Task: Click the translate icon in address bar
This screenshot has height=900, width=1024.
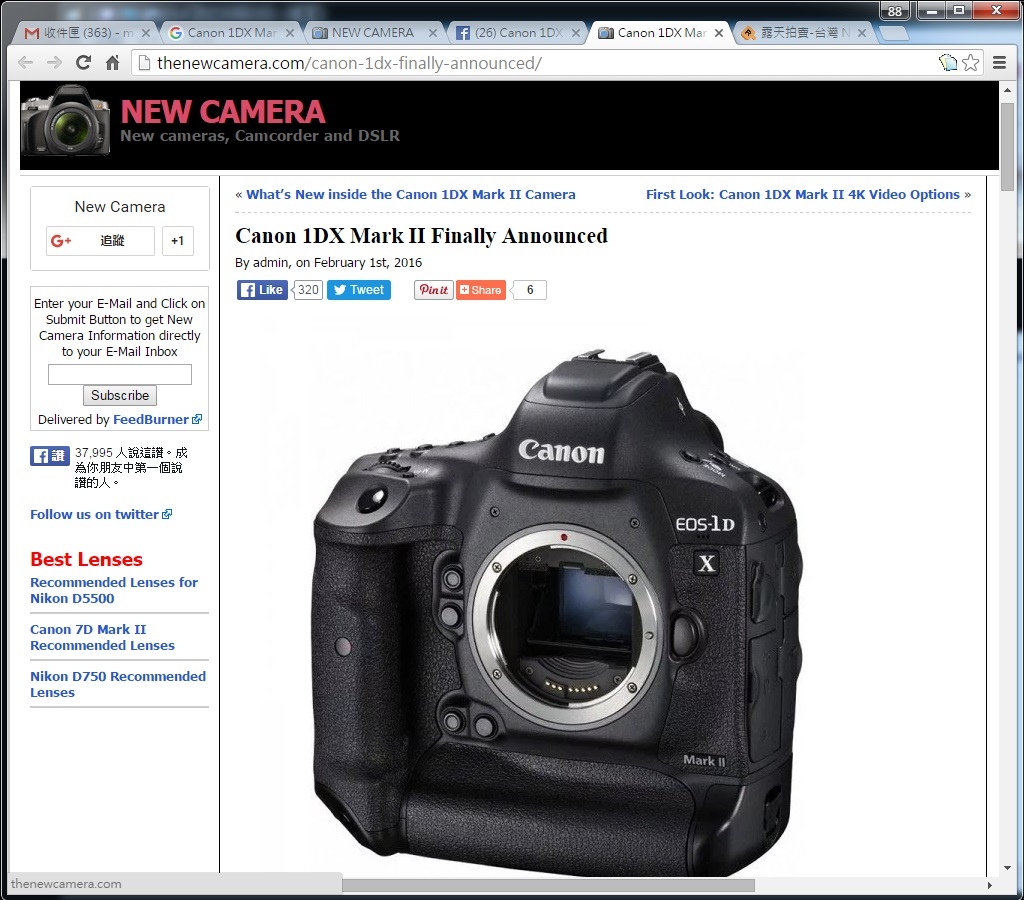Action: 948,63
